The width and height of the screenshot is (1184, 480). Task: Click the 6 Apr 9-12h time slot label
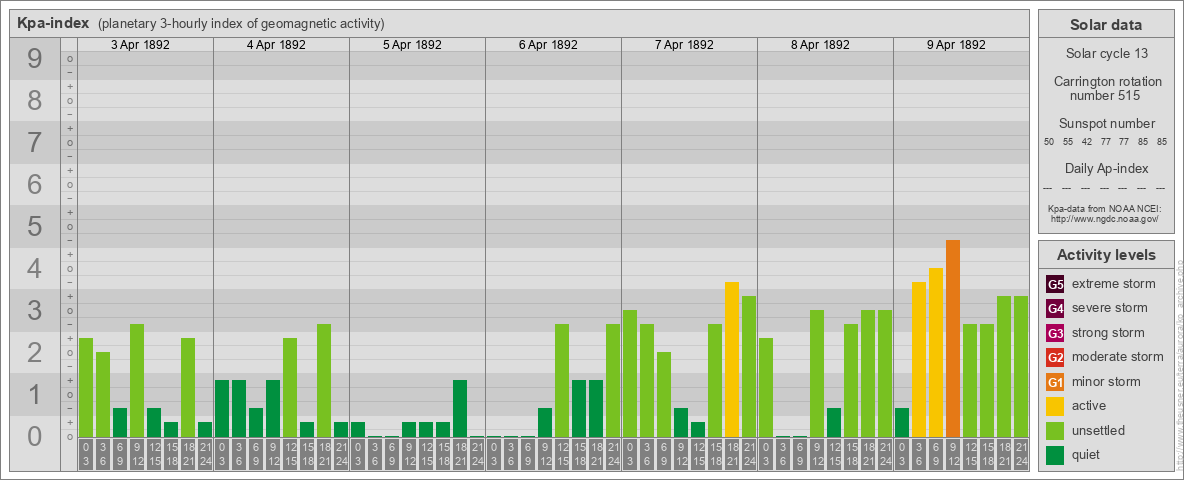tap(545, 454)
